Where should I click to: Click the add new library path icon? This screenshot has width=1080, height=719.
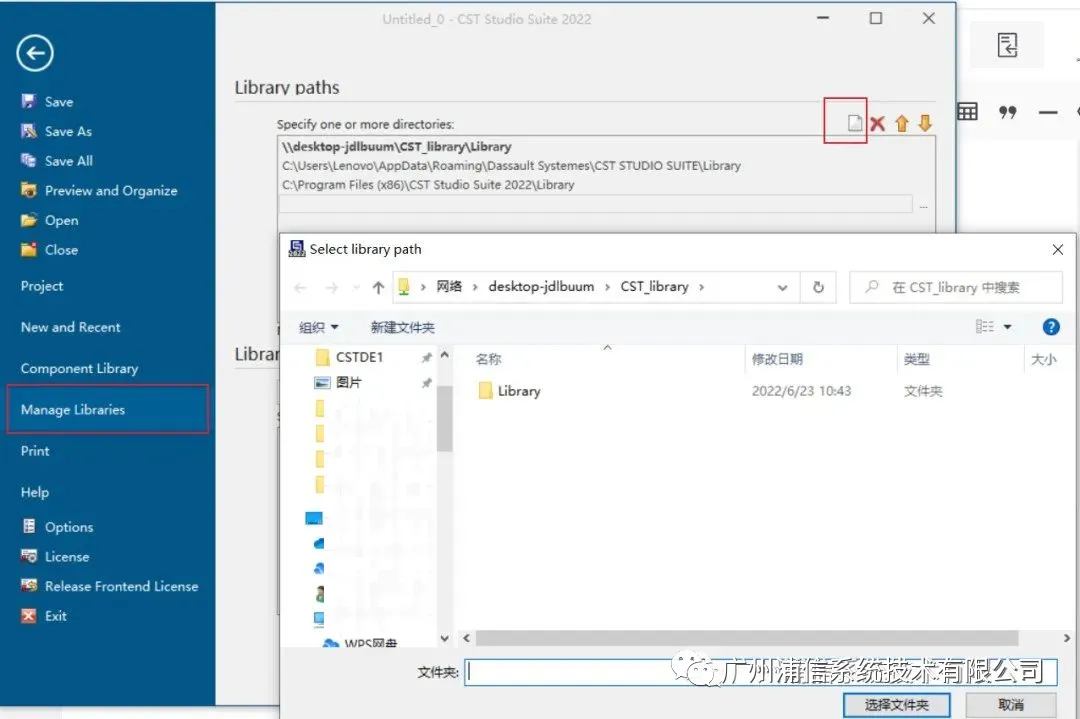[854, 123]
